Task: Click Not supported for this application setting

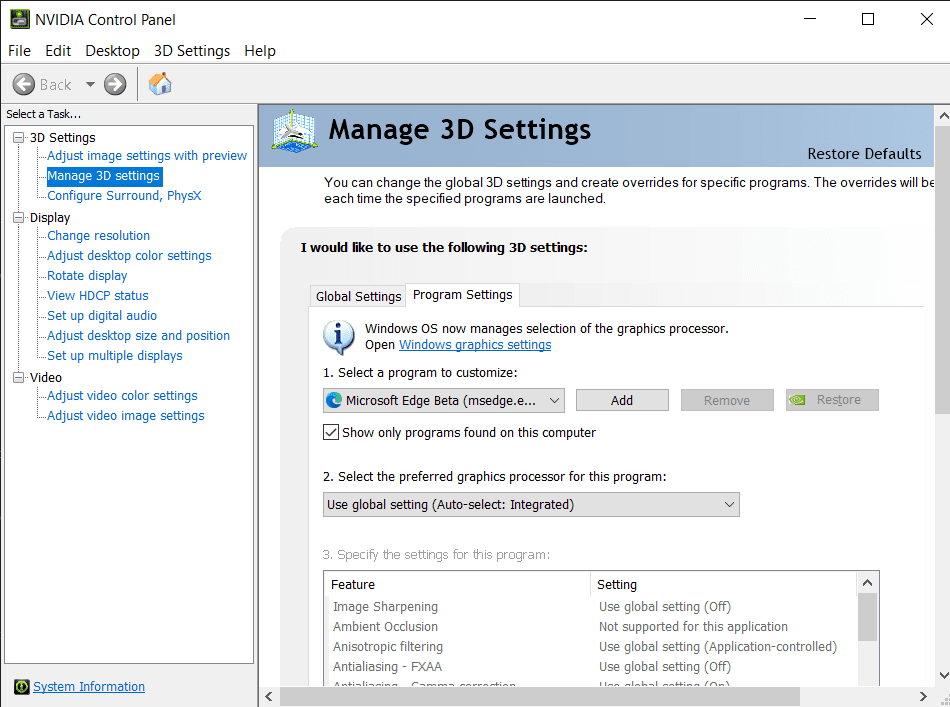Action: pyautogui.click(x=693, y=626)
